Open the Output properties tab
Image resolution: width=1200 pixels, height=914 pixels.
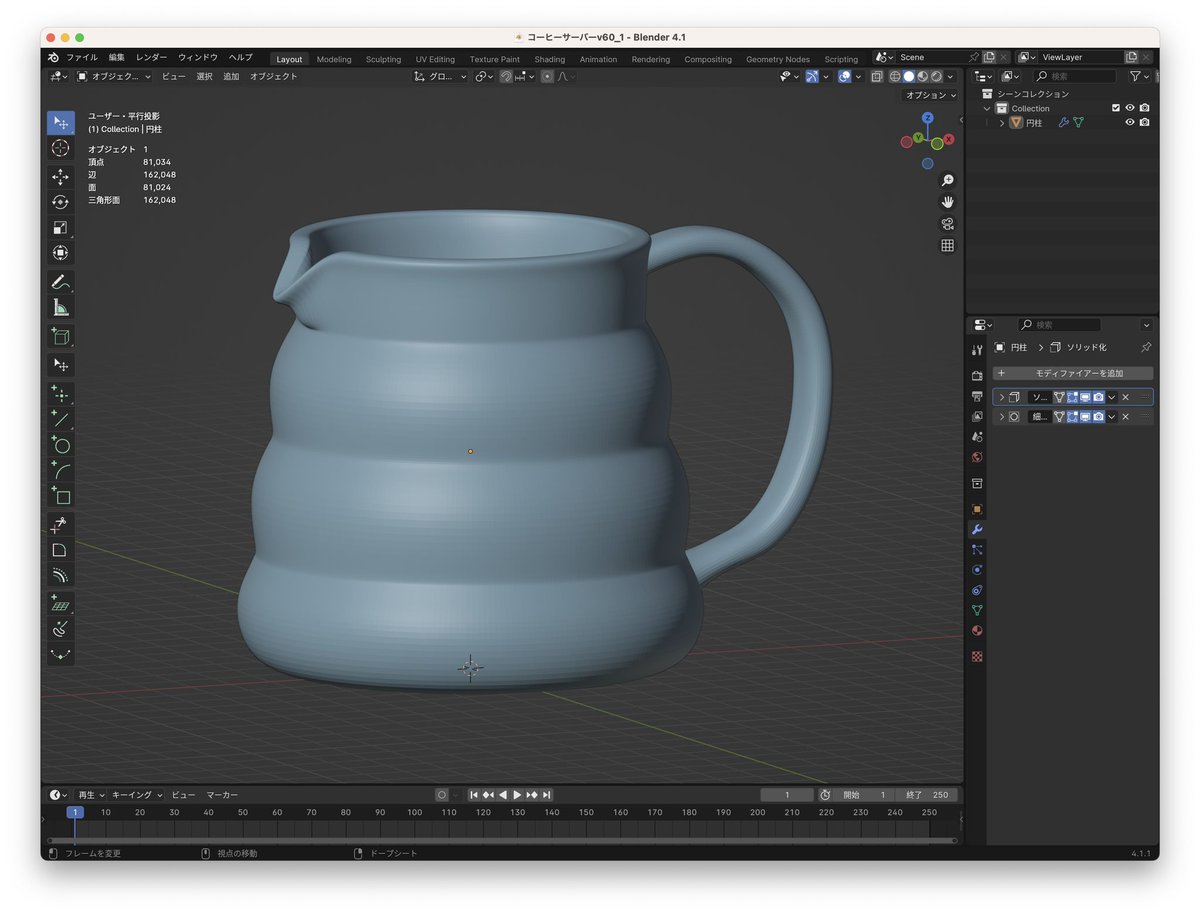(977, 396)
